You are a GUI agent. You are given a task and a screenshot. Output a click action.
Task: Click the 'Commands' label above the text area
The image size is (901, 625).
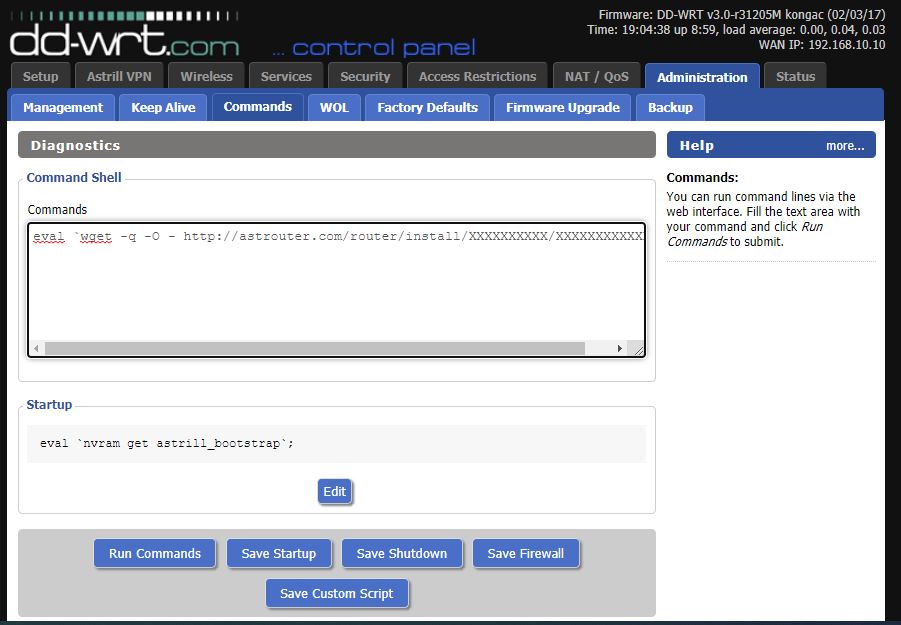pos(57,210)
